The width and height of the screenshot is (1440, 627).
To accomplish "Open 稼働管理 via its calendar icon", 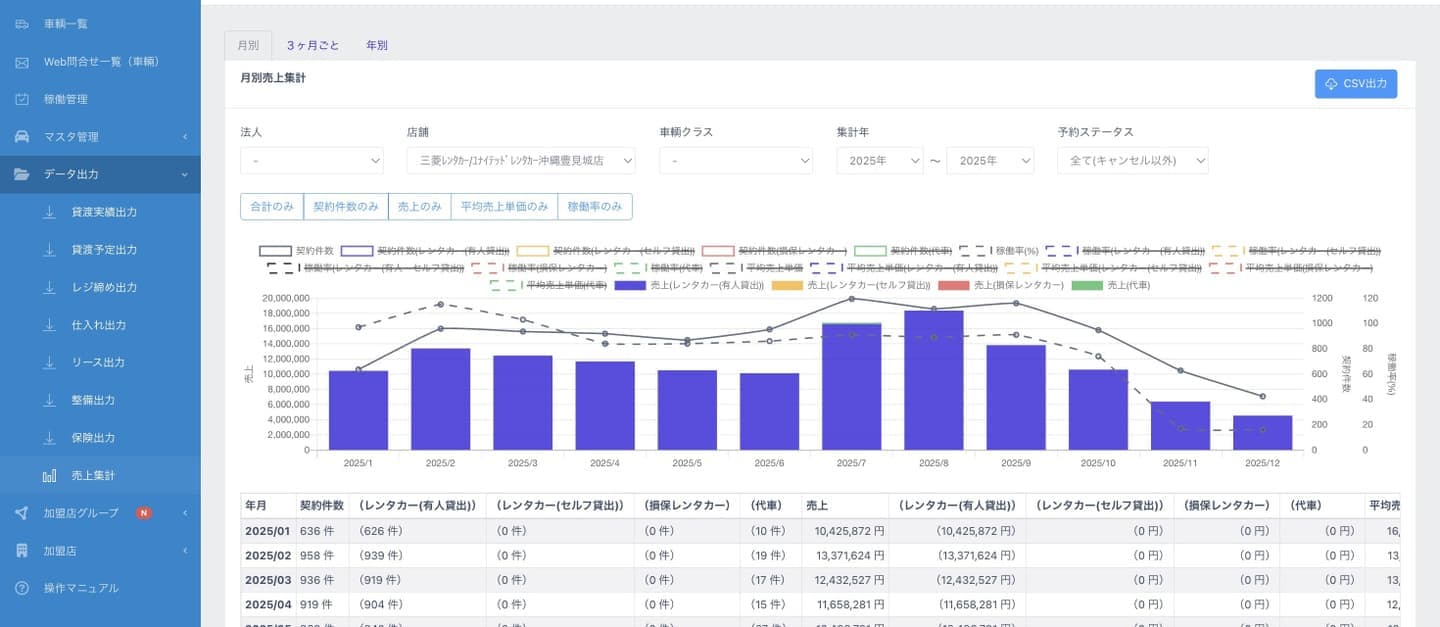I will pos(22,99).
